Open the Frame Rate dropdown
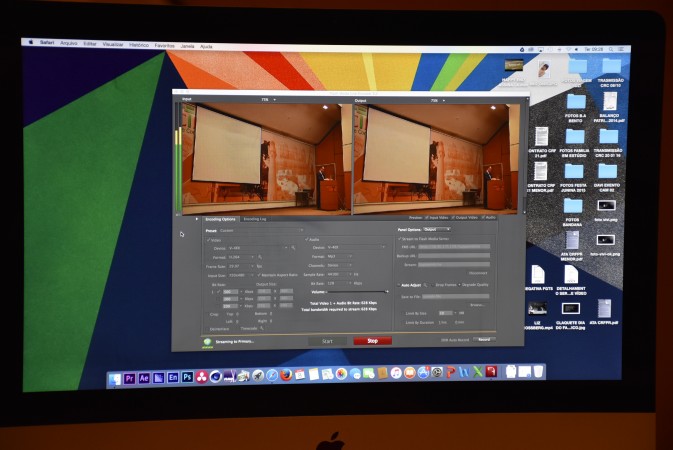The width and height of the screenshot is (673, 450). (241, 266)
